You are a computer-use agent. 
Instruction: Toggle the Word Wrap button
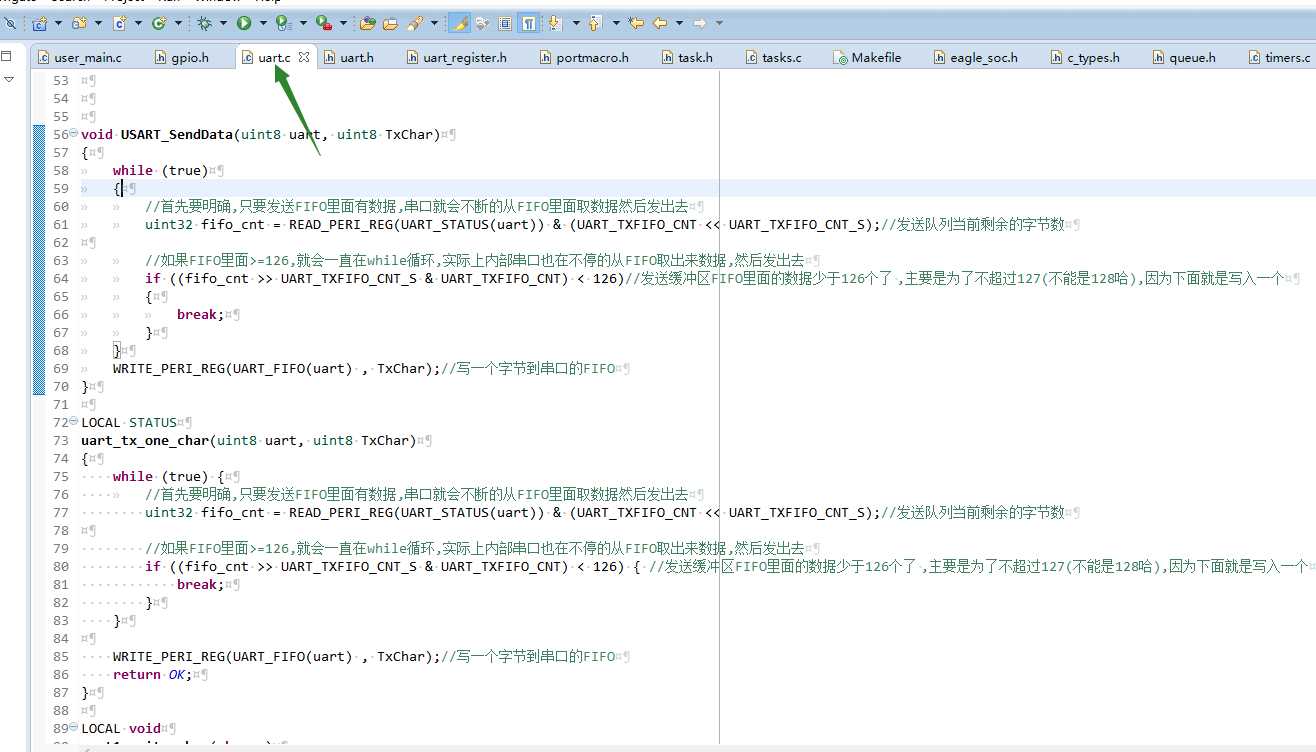(x=481, y=22)
